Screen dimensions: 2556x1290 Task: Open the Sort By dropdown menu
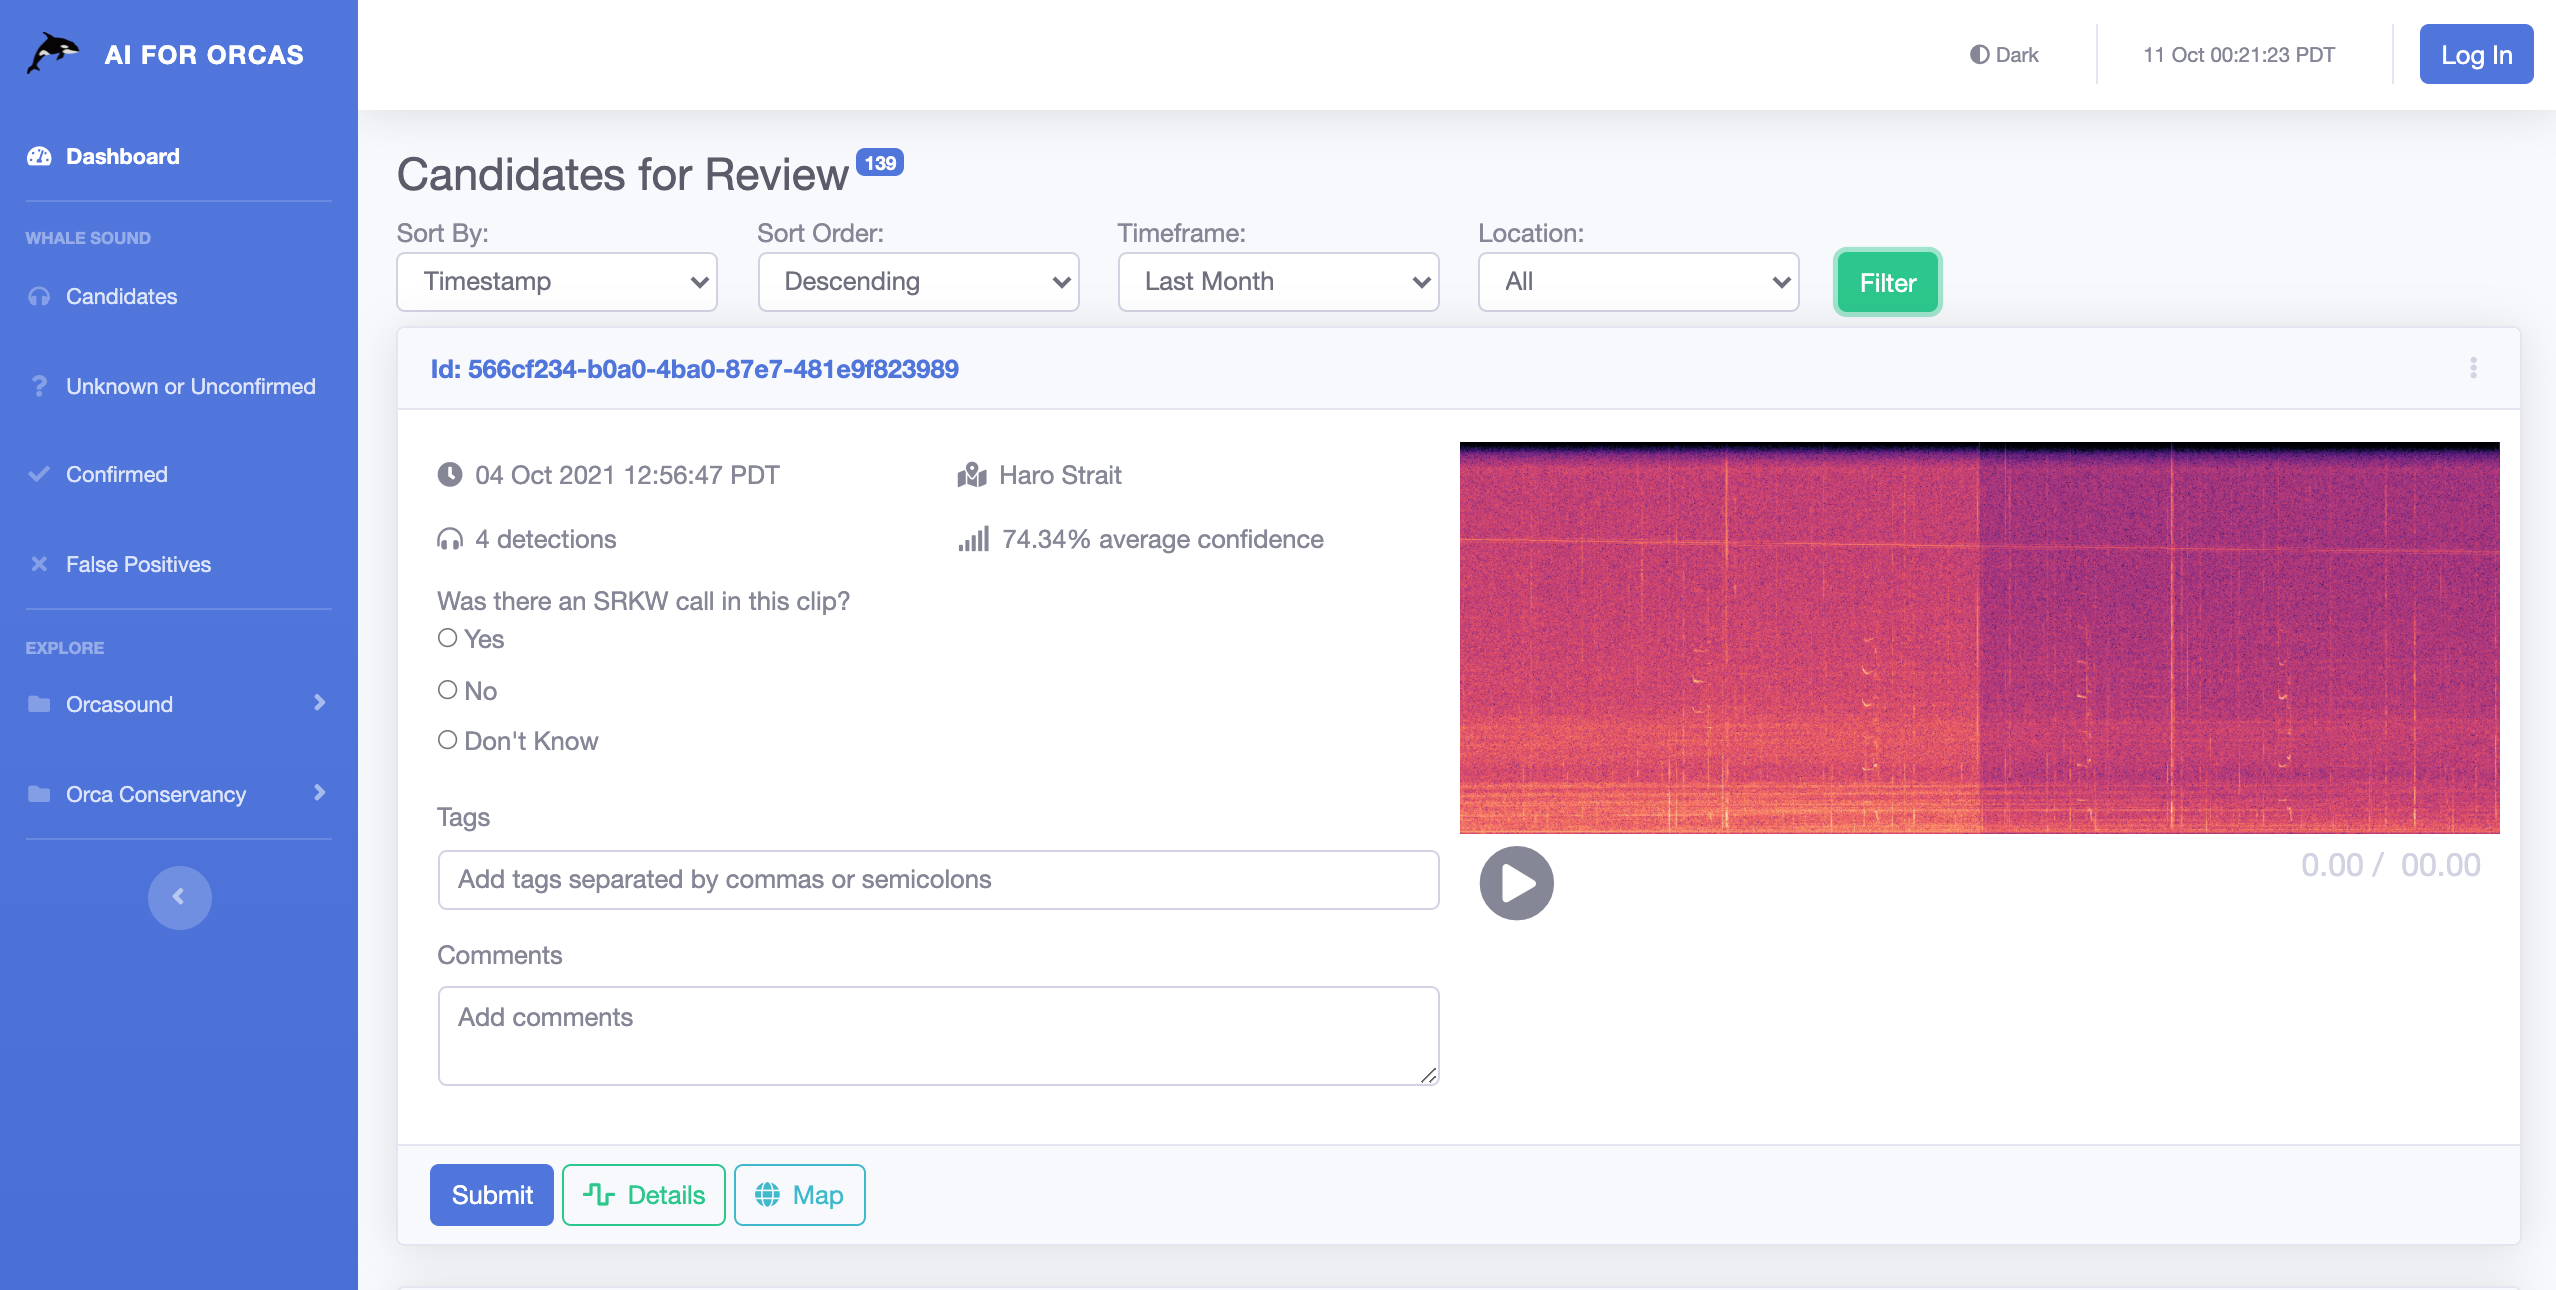tap(558, 280)
